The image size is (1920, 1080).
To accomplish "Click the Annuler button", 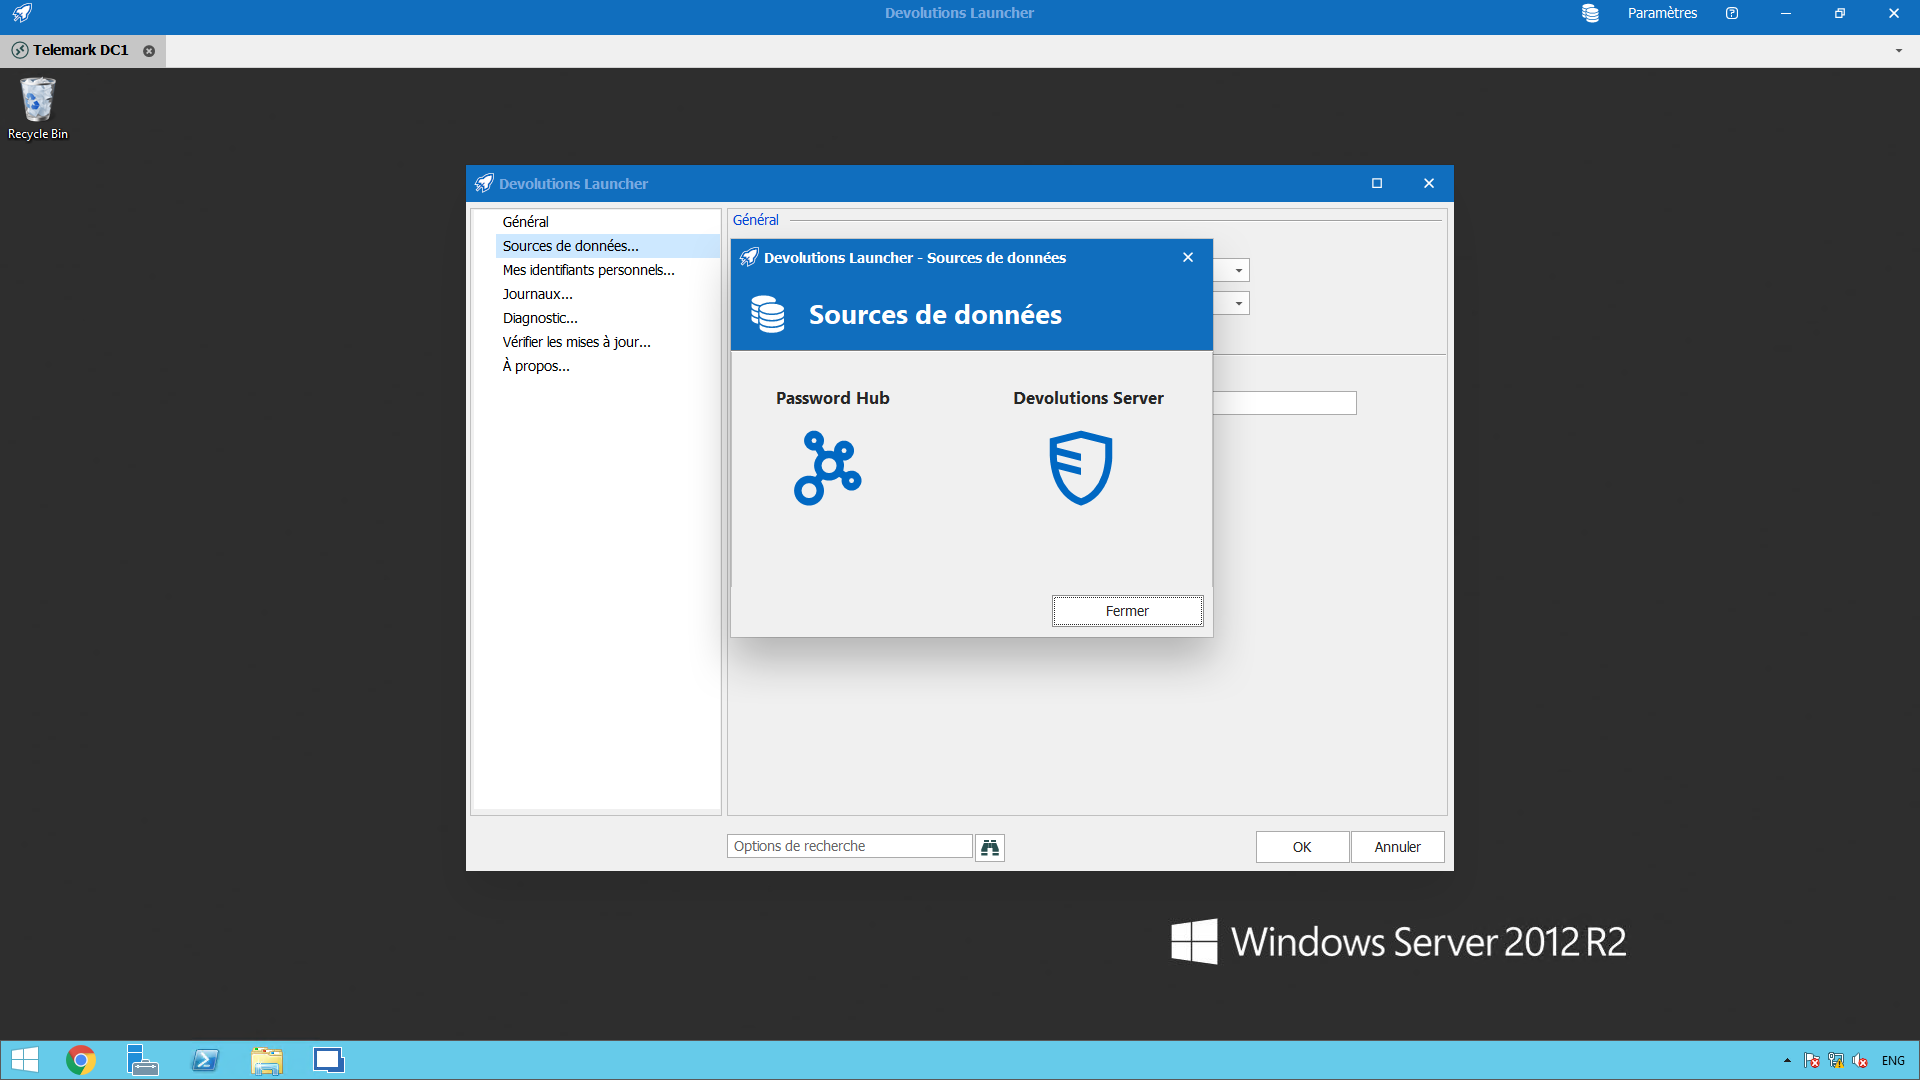I will [1398, 845].
